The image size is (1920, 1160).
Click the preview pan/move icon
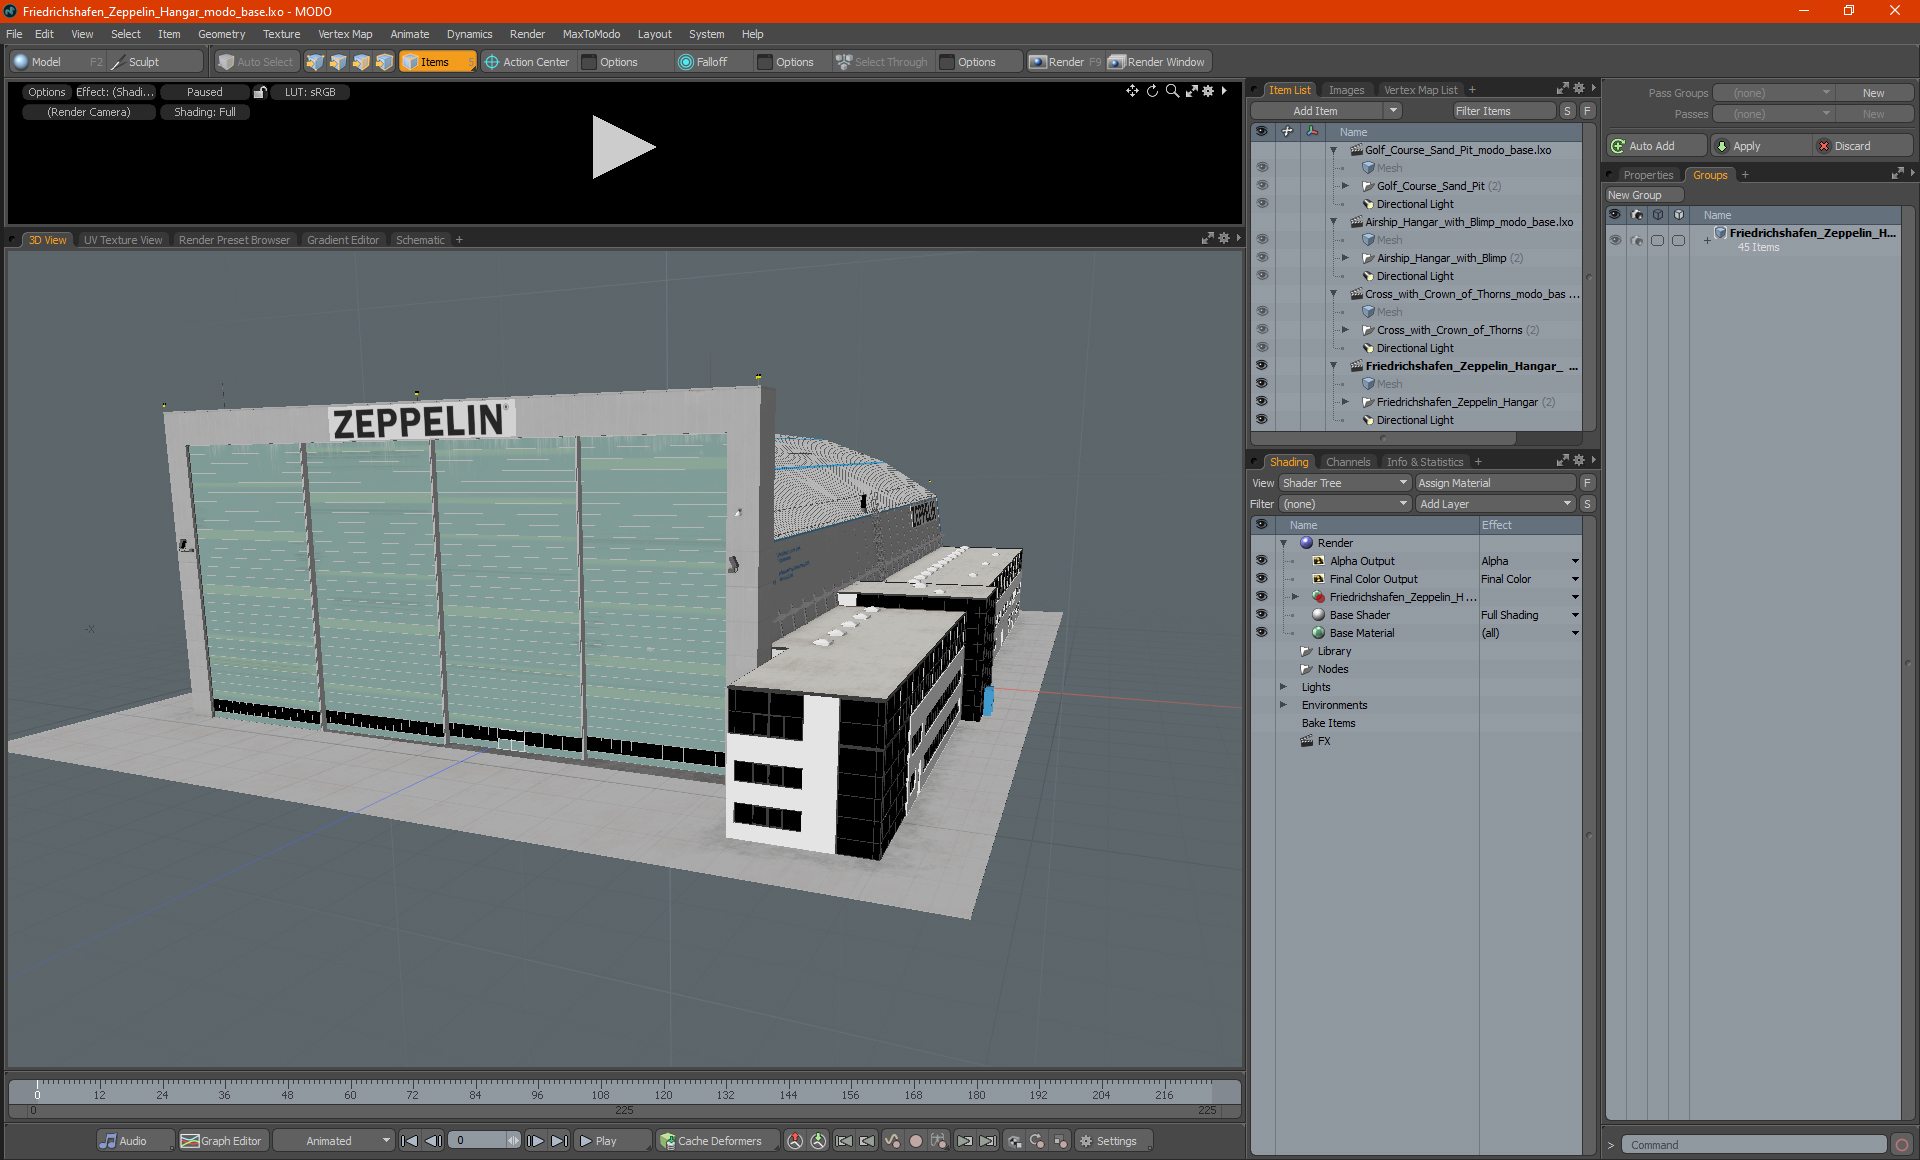(1132, 91)
